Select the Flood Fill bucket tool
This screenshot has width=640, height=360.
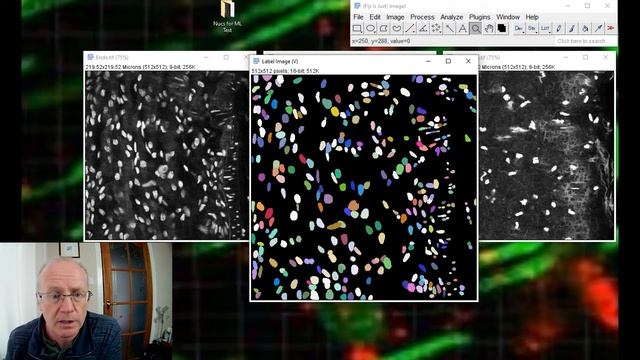click(x=584, y=28)
